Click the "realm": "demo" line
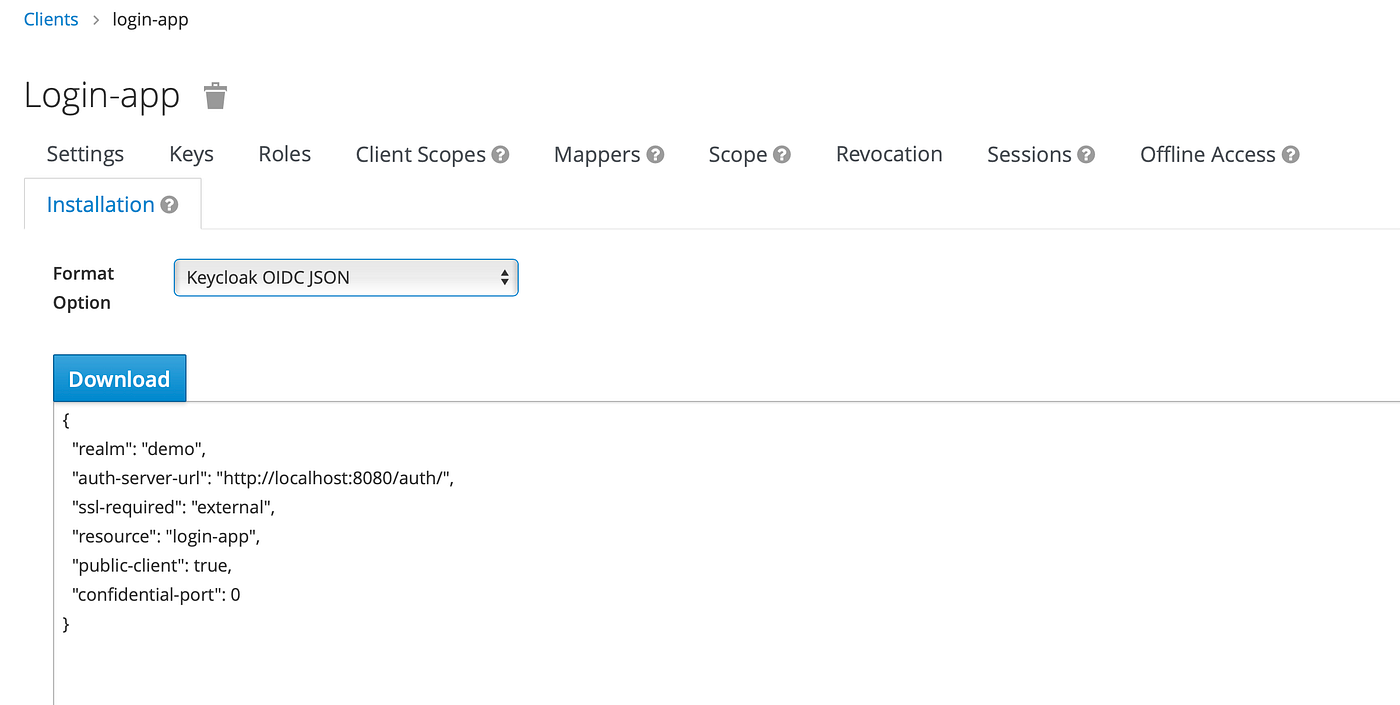 (138, 449)
